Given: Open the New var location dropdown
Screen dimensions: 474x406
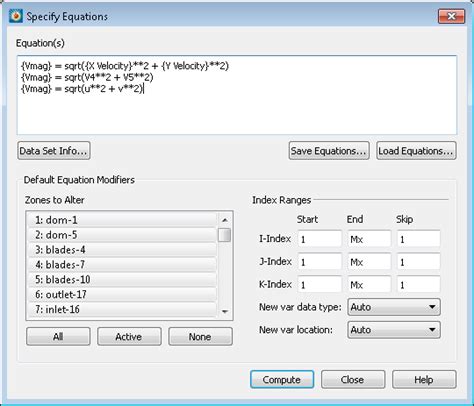Looking at the screenshot, I should click(x=394, y=330).
